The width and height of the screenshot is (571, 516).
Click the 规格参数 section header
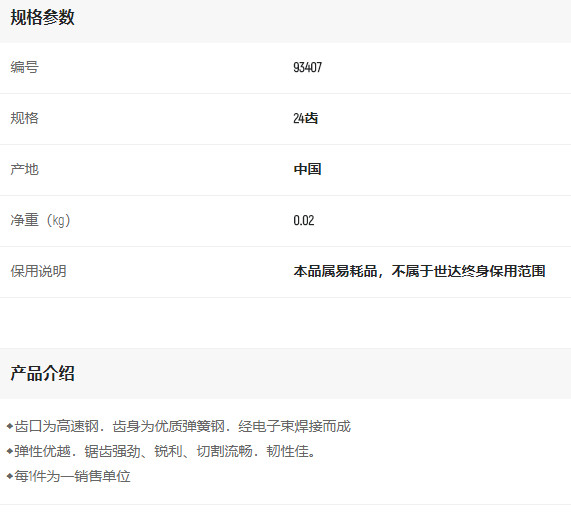[42, 17]
